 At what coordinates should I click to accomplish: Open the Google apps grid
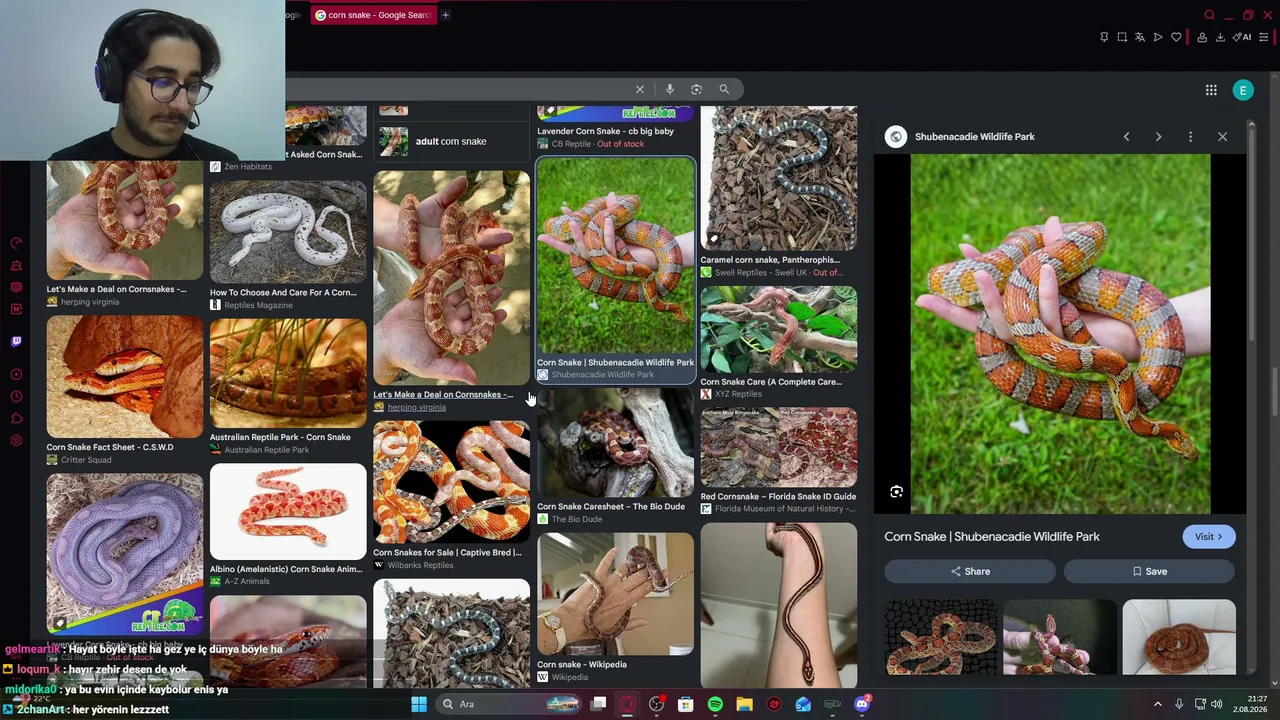coord(1211,90)
